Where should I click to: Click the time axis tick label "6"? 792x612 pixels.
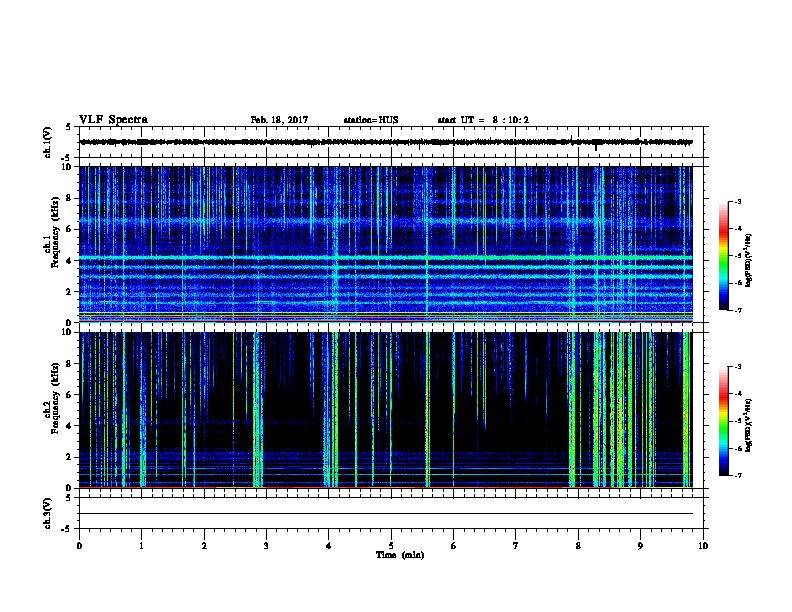454,546
